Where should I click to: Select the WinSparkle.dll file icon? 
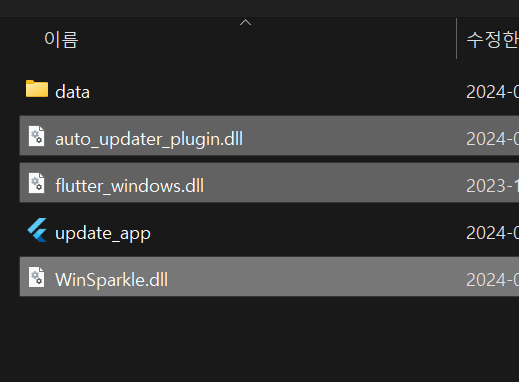pos(37,277)
